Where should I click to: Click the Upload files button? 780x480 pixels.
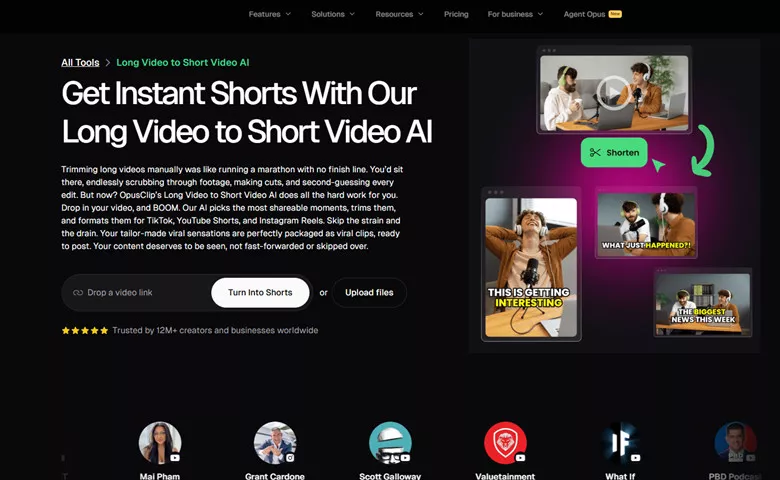pyautogui.click(x=369, y=292)
